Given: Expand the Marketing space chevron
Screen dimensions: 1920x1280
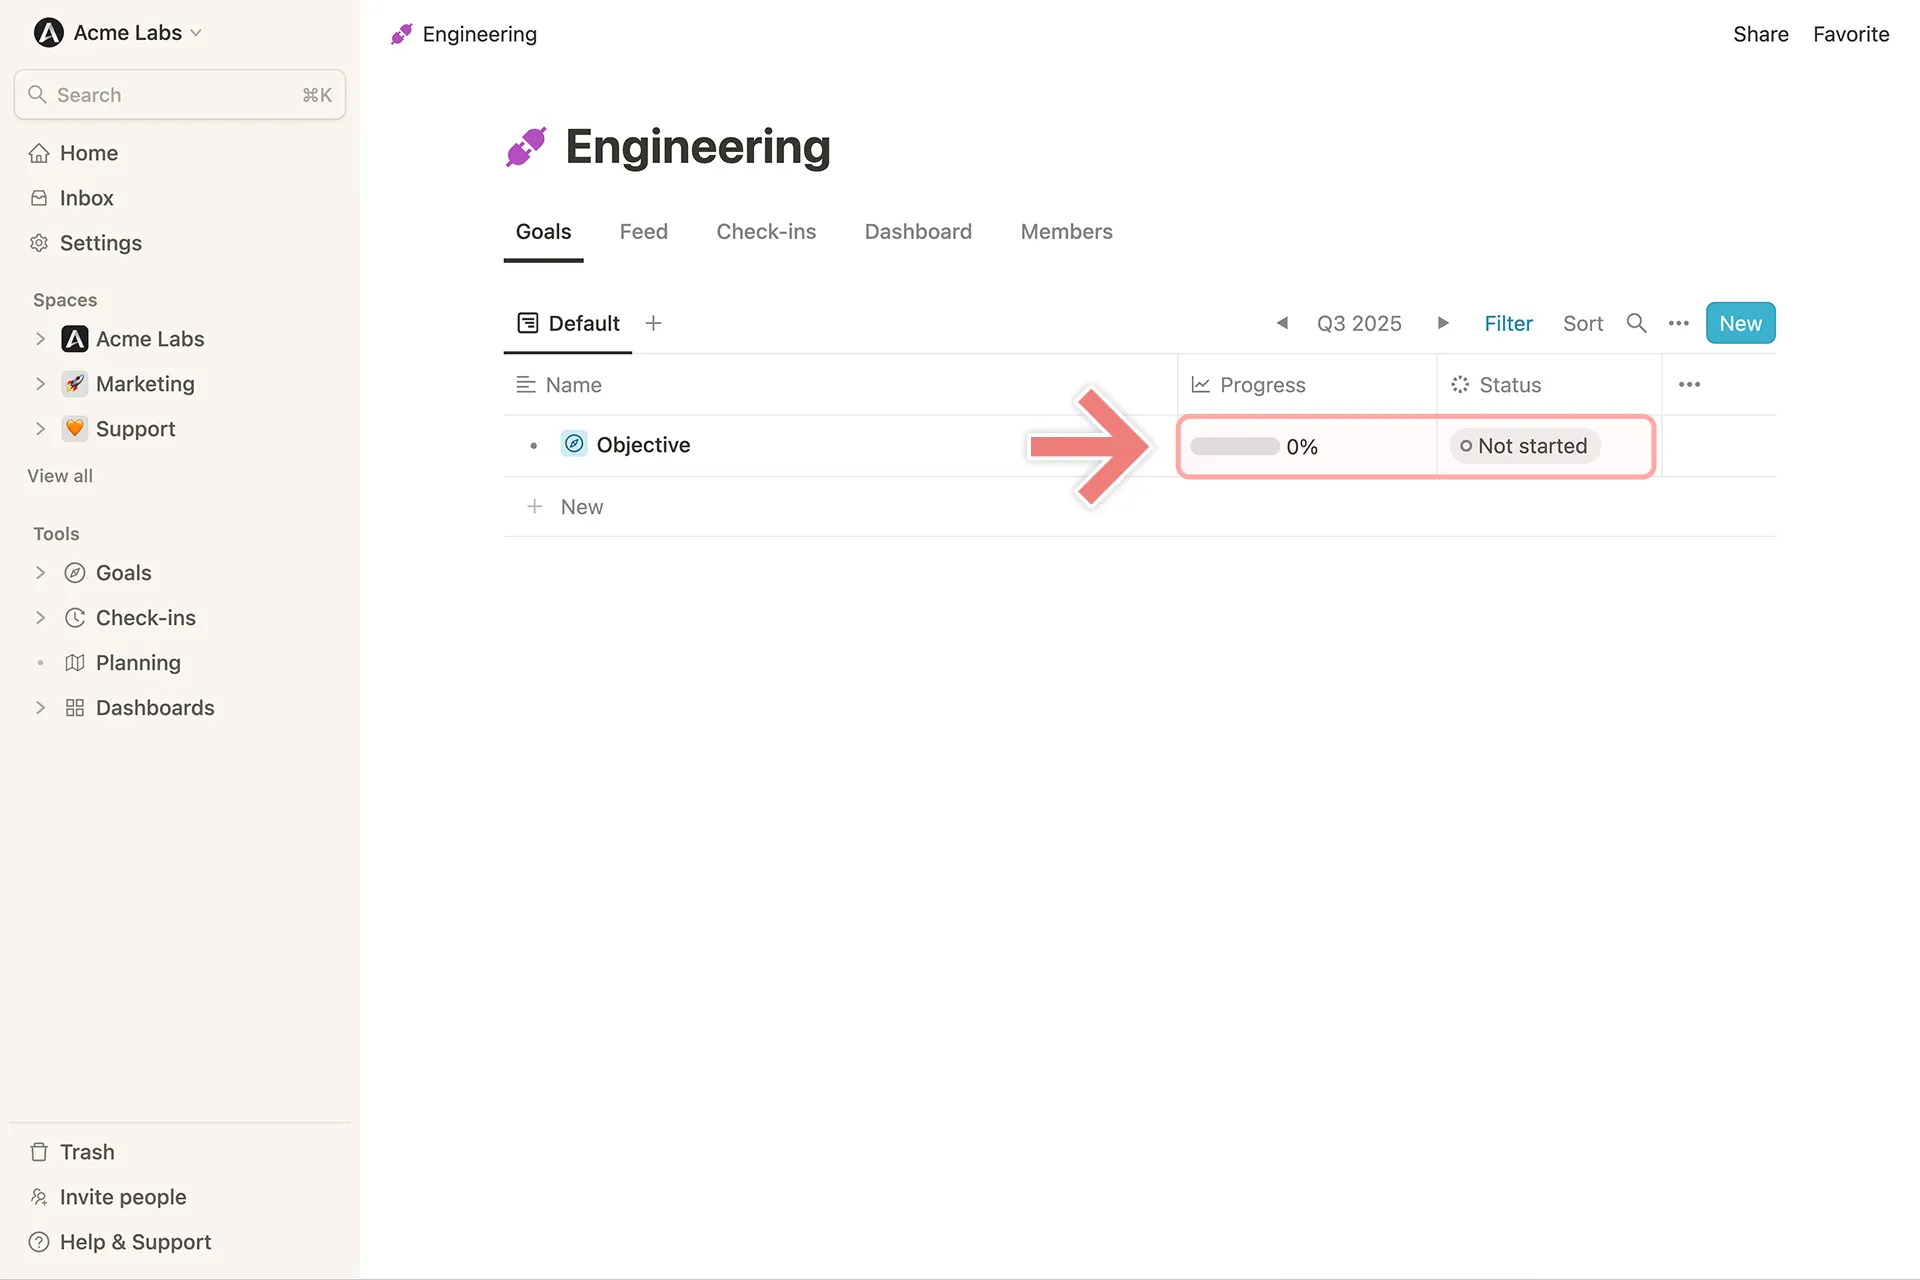Looking at the screenshot, I should (x=40, y=384).
